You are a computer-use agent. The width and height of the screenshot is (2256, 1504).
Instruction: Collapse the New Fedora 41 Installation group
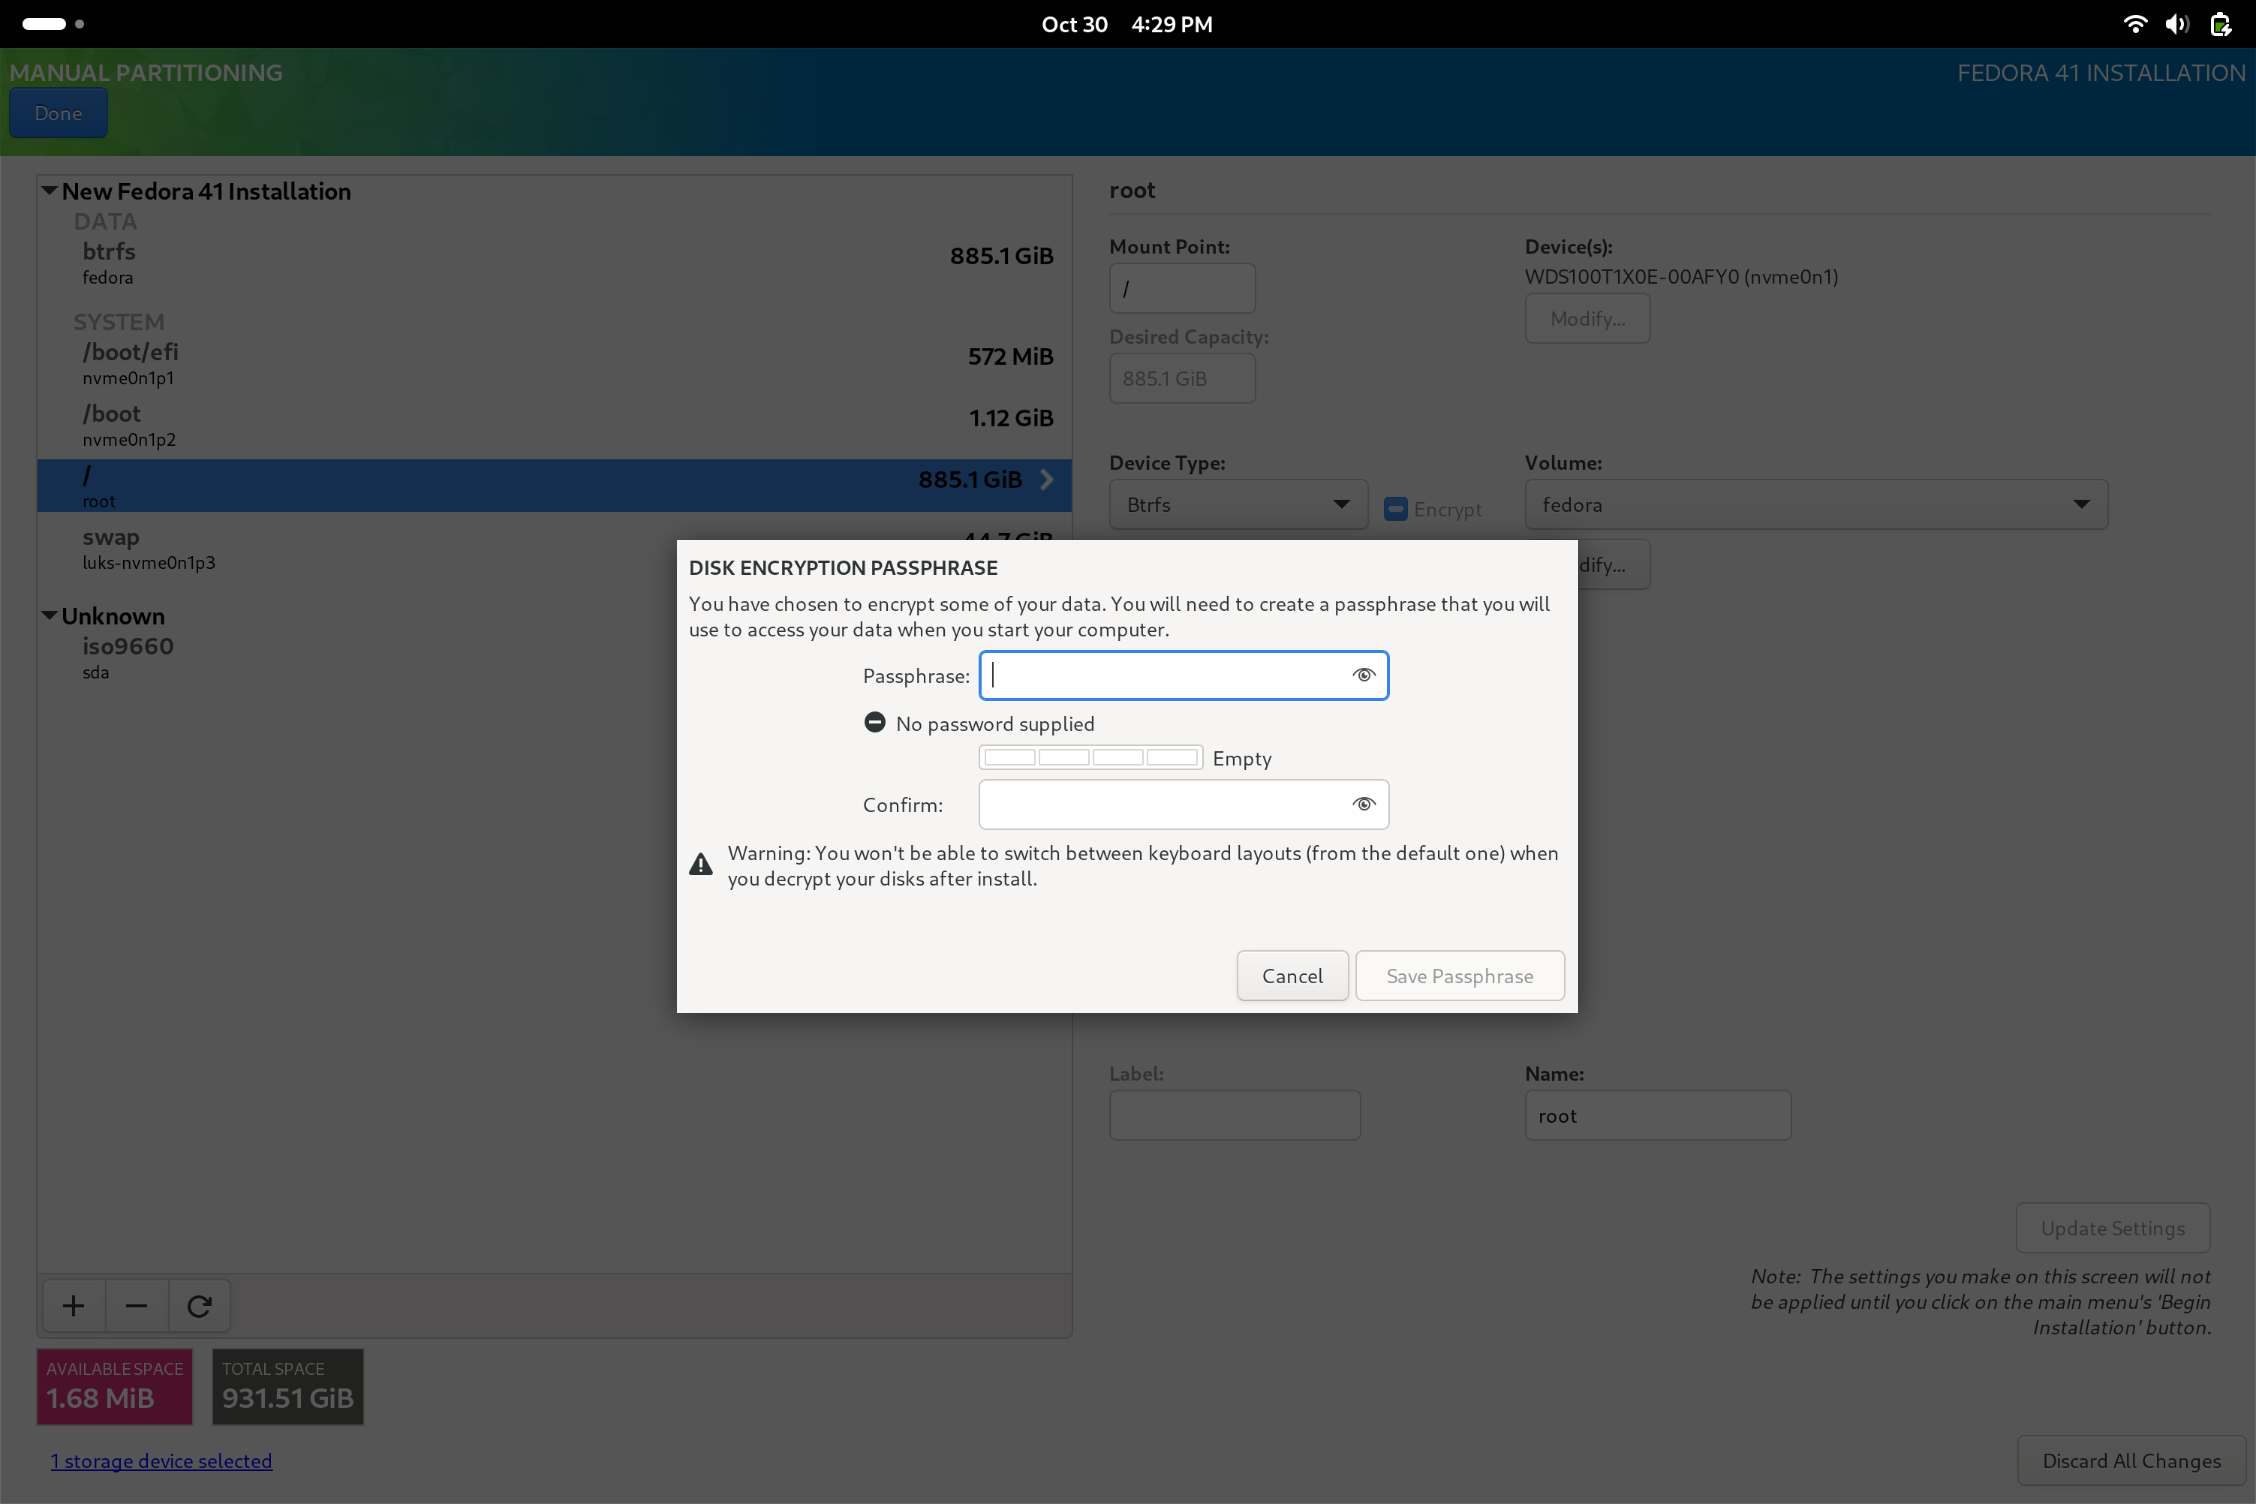coord(48,190)
